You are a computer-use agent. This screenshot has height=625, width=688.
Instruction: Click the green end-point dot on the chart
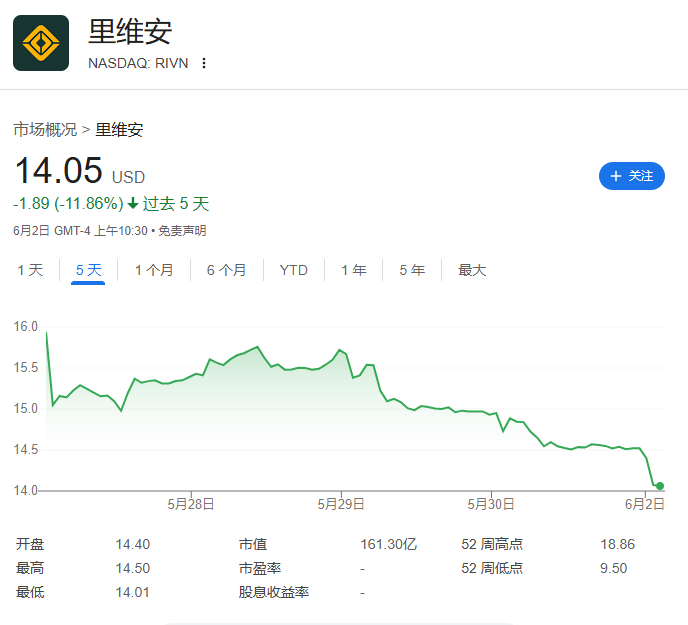coord(659,486)
